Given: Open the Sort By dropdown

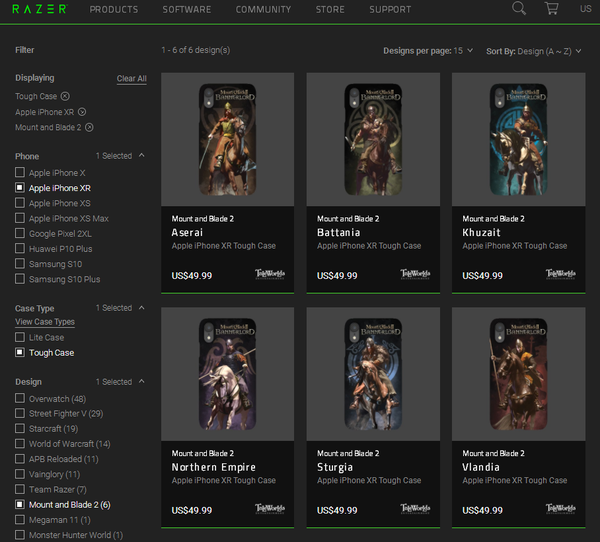Looking at the screenshot, I should point(534,51).
